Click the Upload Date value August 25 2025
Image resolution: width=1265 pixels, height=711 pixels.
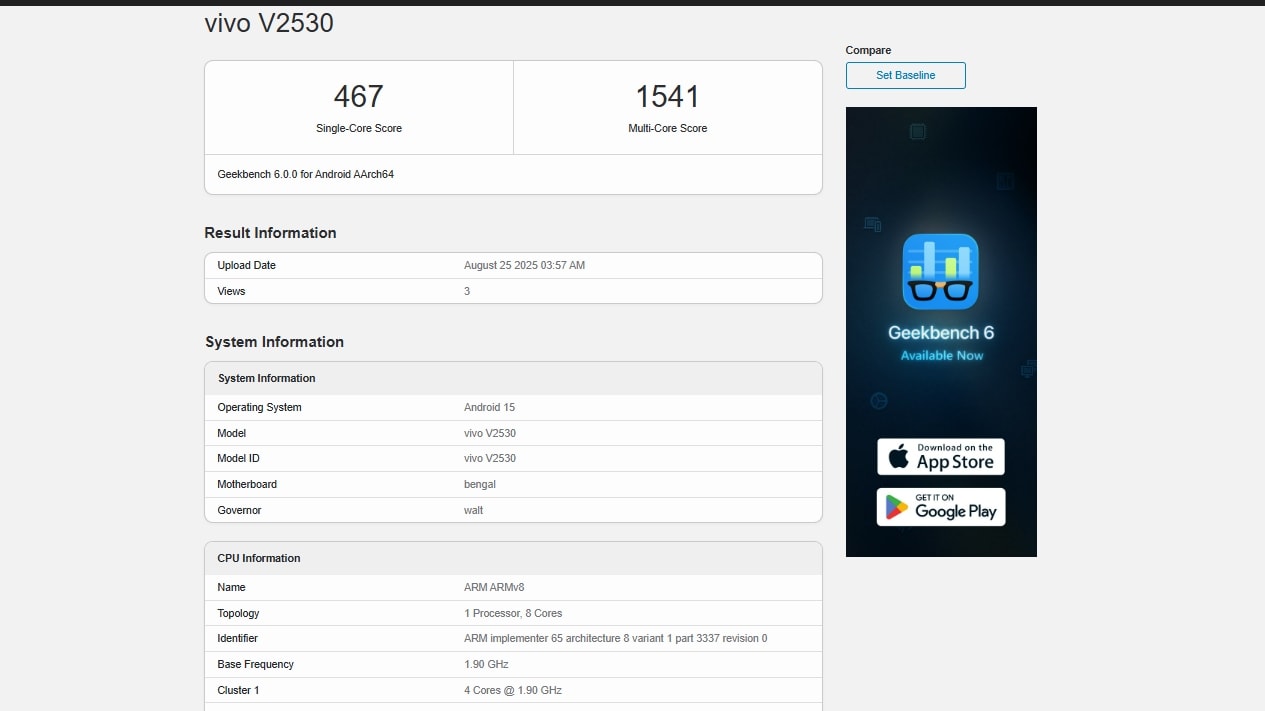pos(524,266)
